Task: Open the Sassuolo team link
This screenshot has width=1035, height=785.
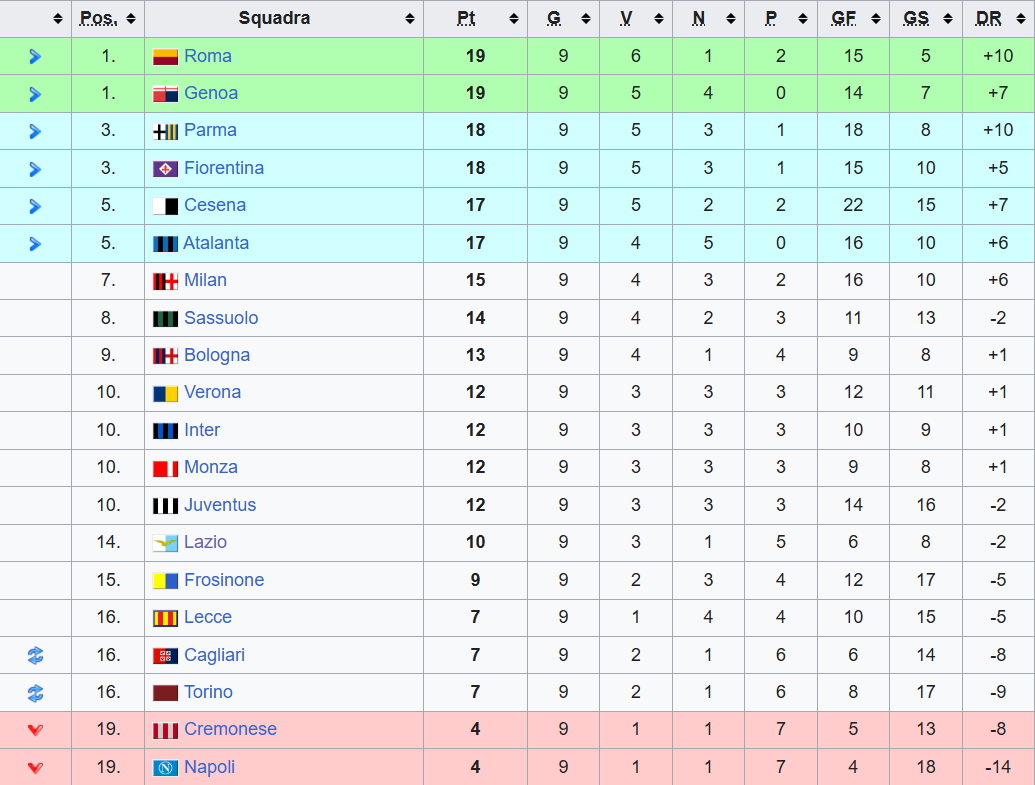Action: 221,318
